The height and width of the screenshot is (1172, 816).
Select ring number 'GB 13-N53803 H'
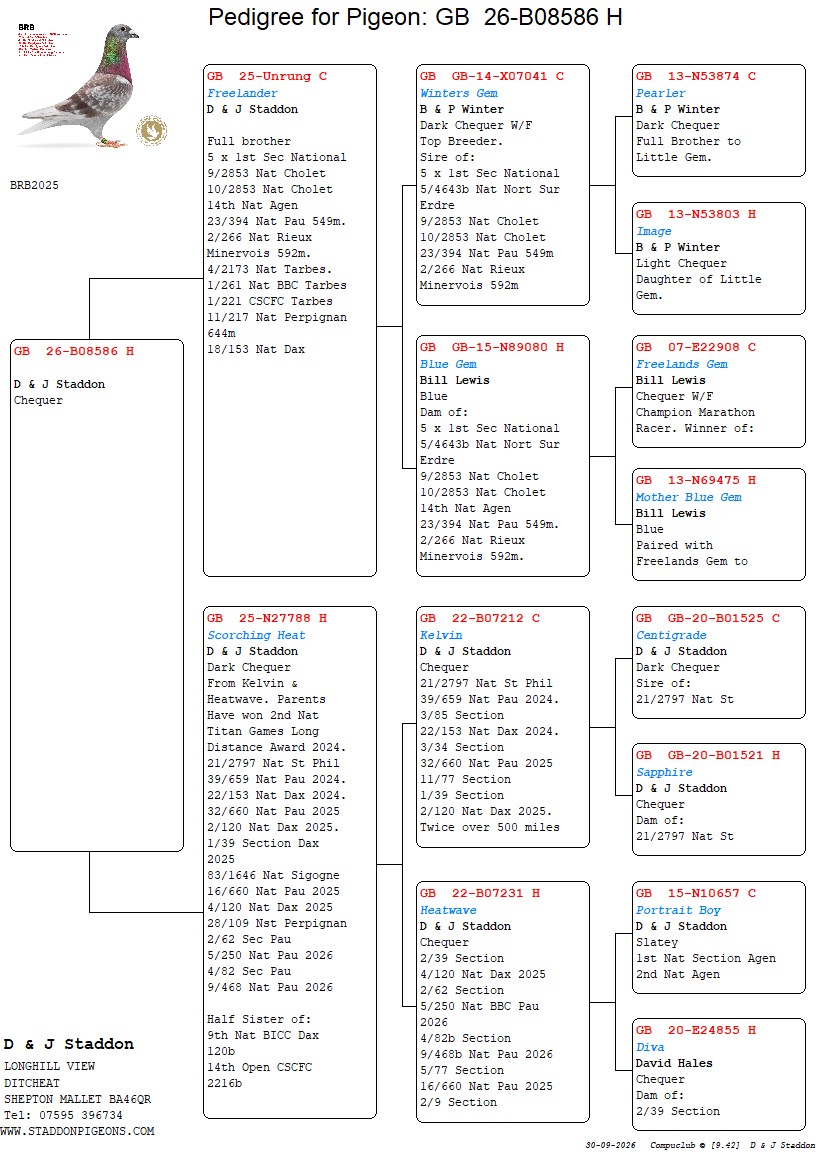pos(696,214)
